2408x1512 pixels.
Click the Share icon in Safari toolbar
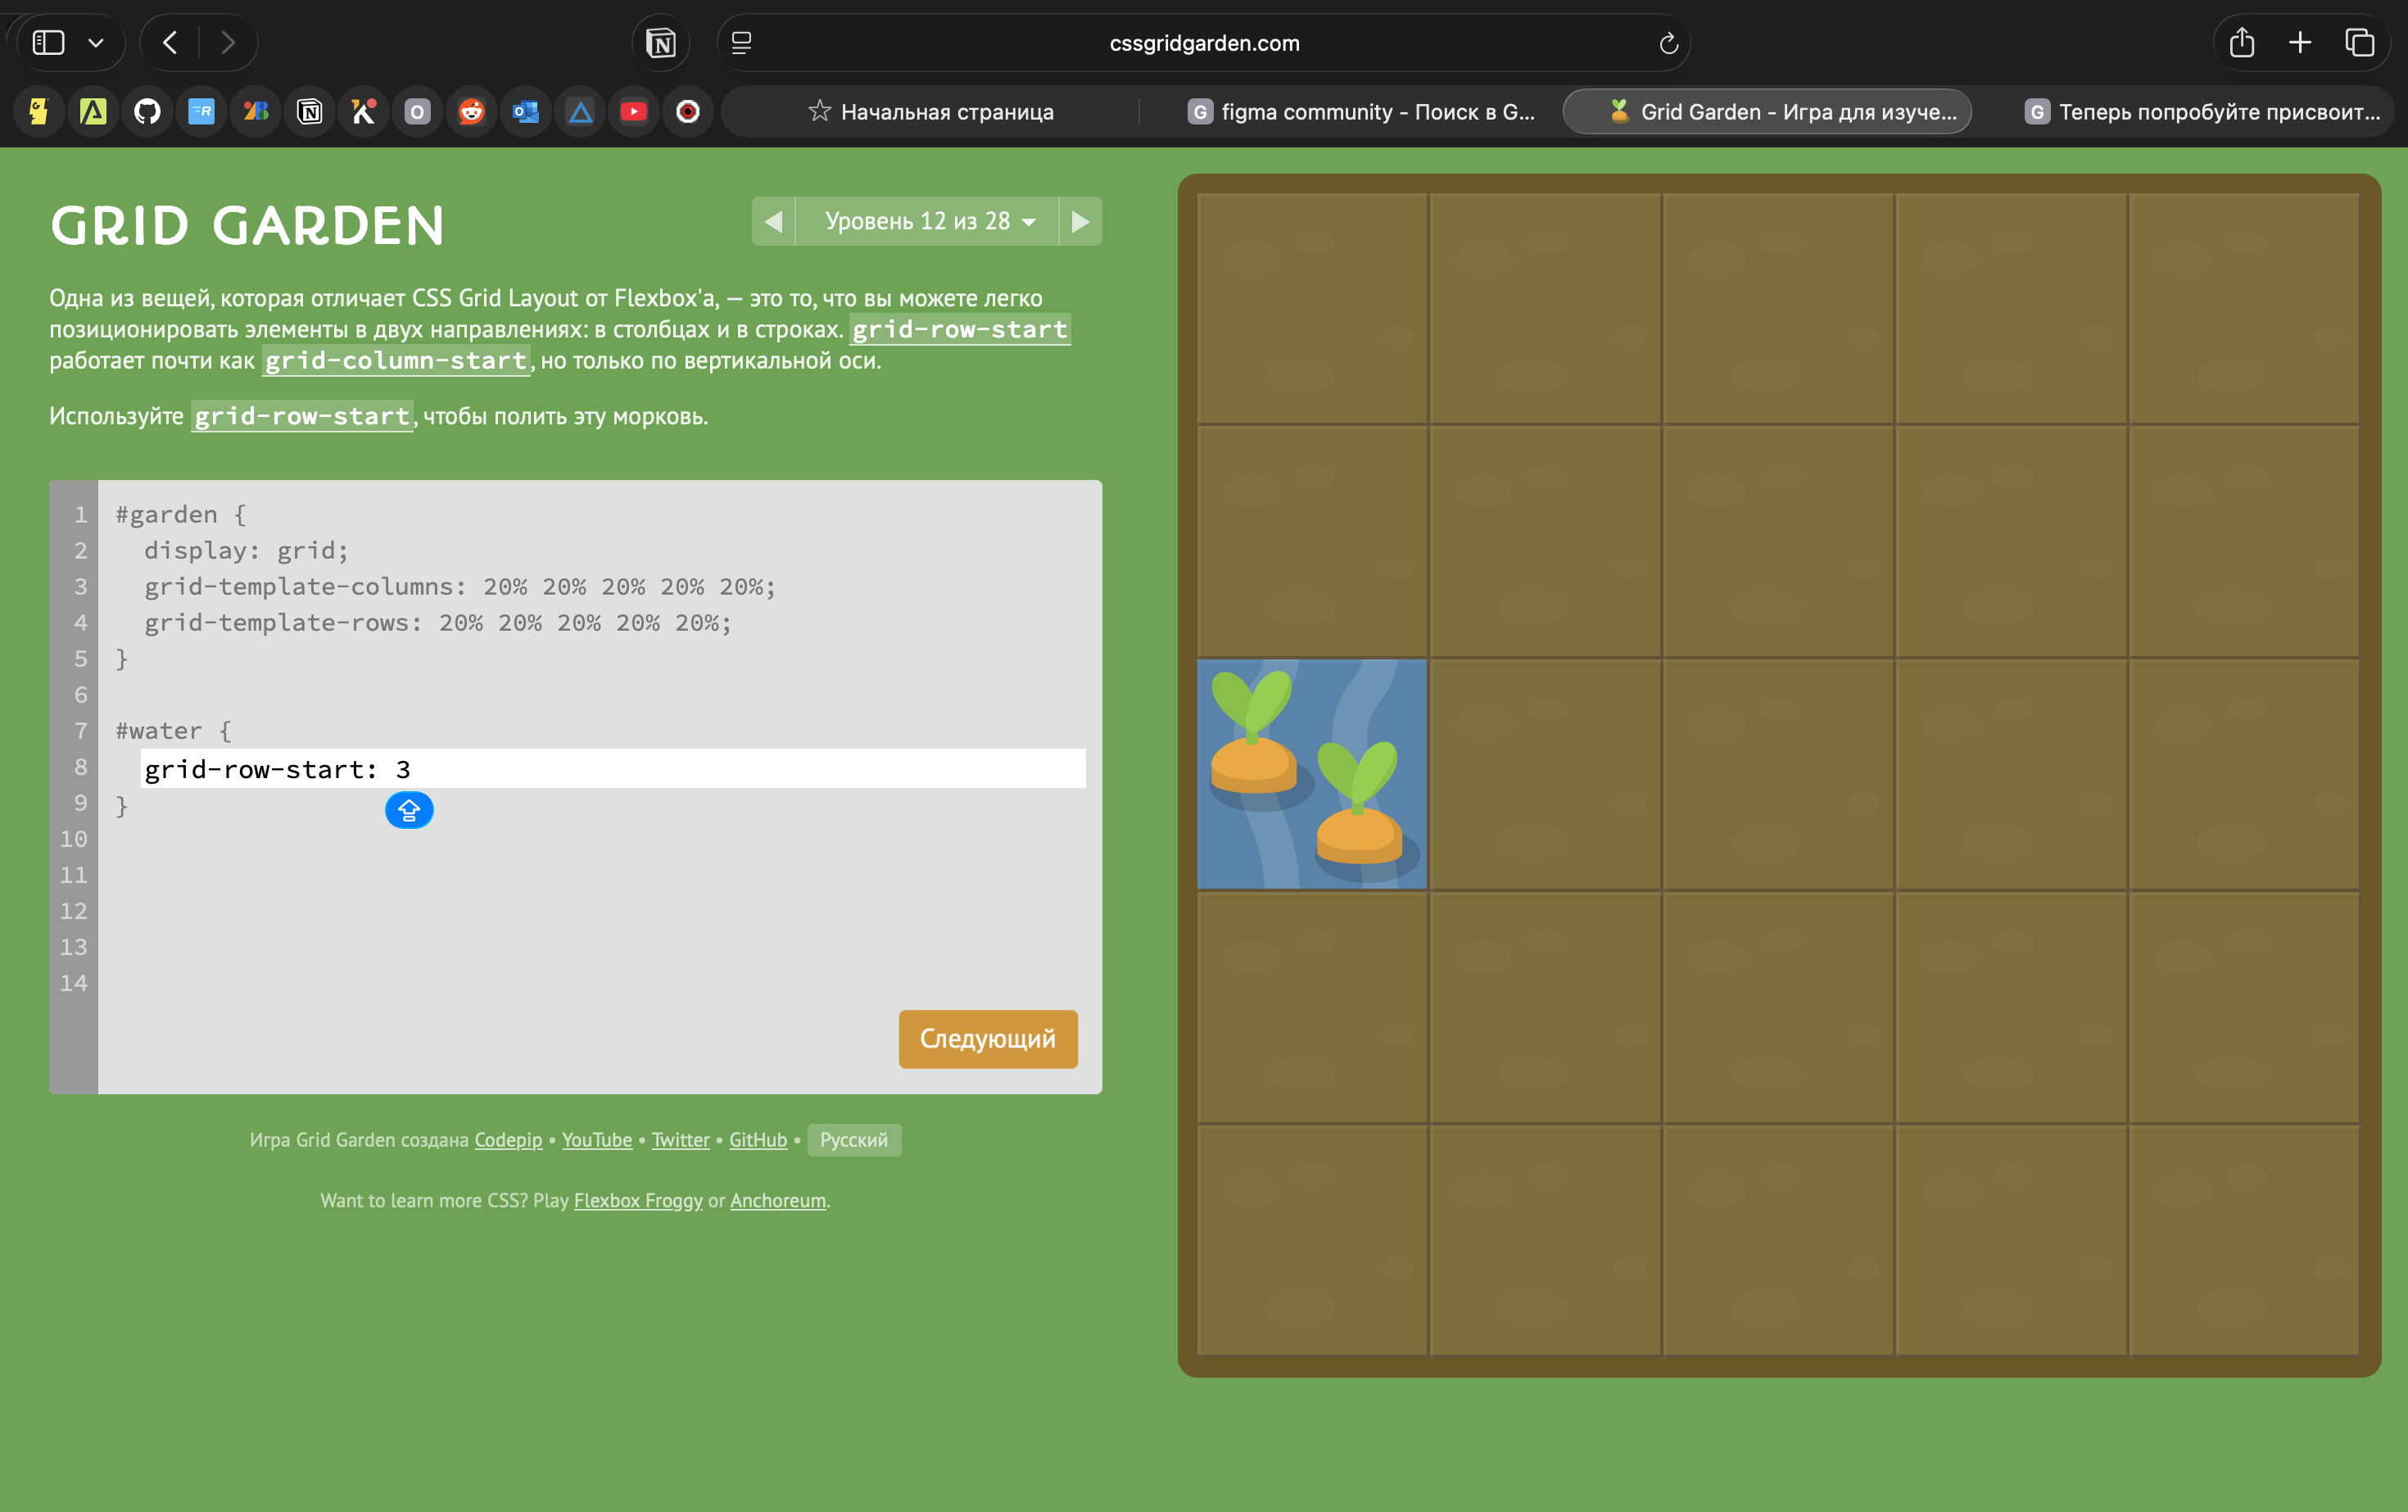2241,43
